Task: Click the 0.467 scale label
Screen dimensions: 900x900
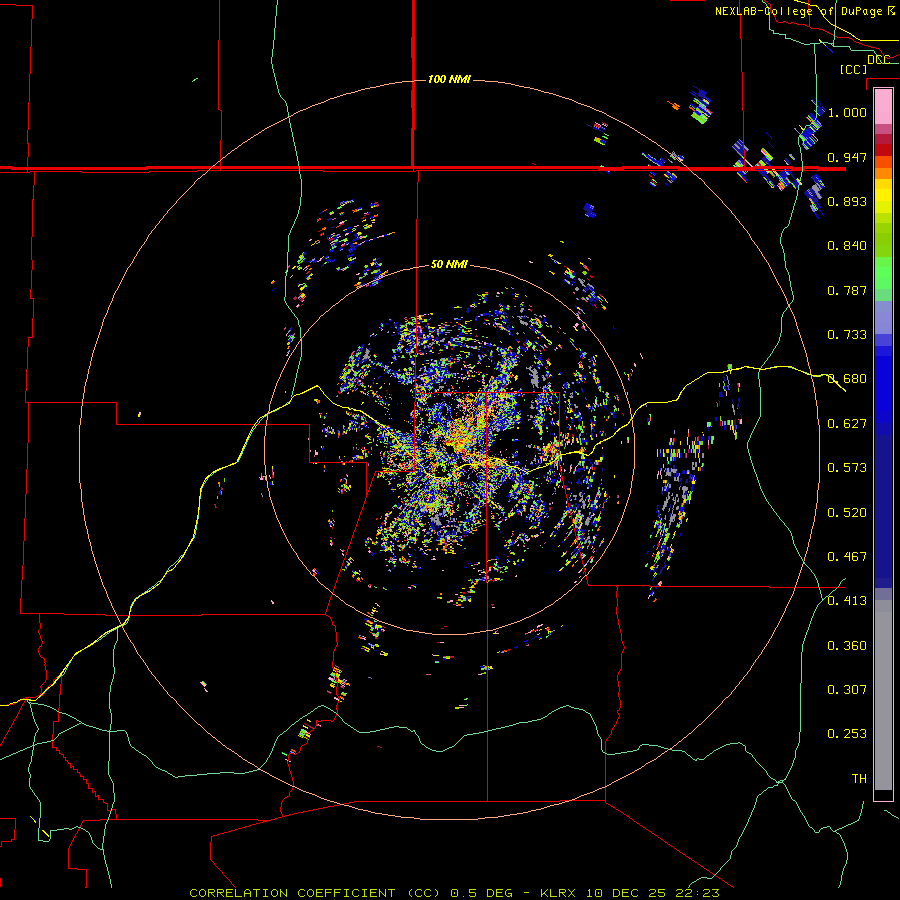Action: [x=847, y=557]
